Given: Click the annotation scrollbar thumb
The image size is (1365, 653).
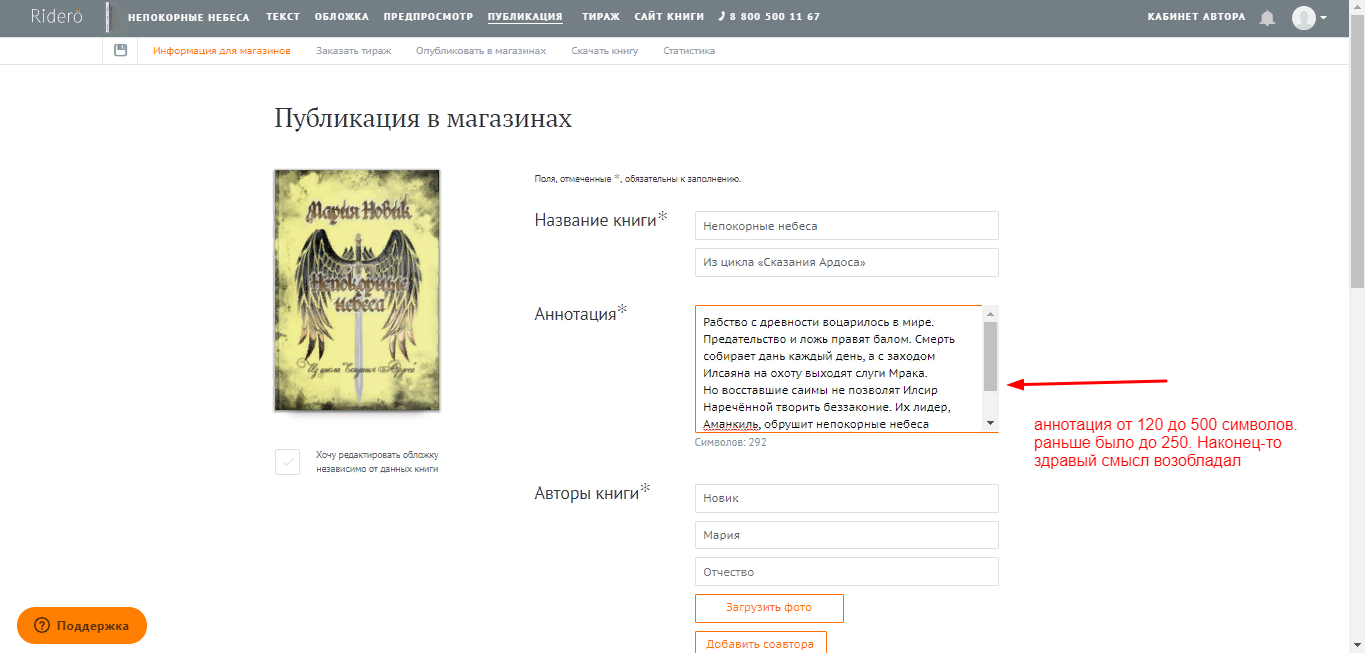Looking at the screenshot, I should click(990, 356).
